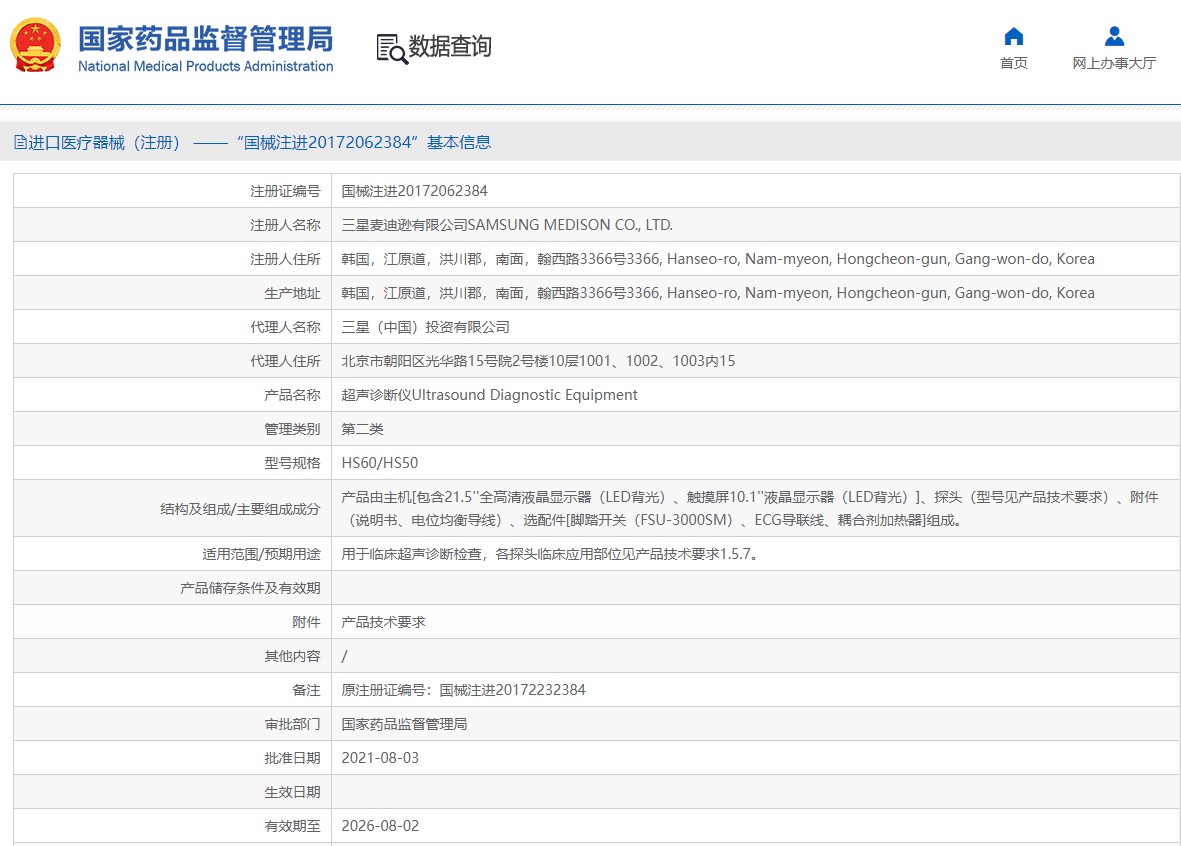Click the 其他内容 row label

292,656
